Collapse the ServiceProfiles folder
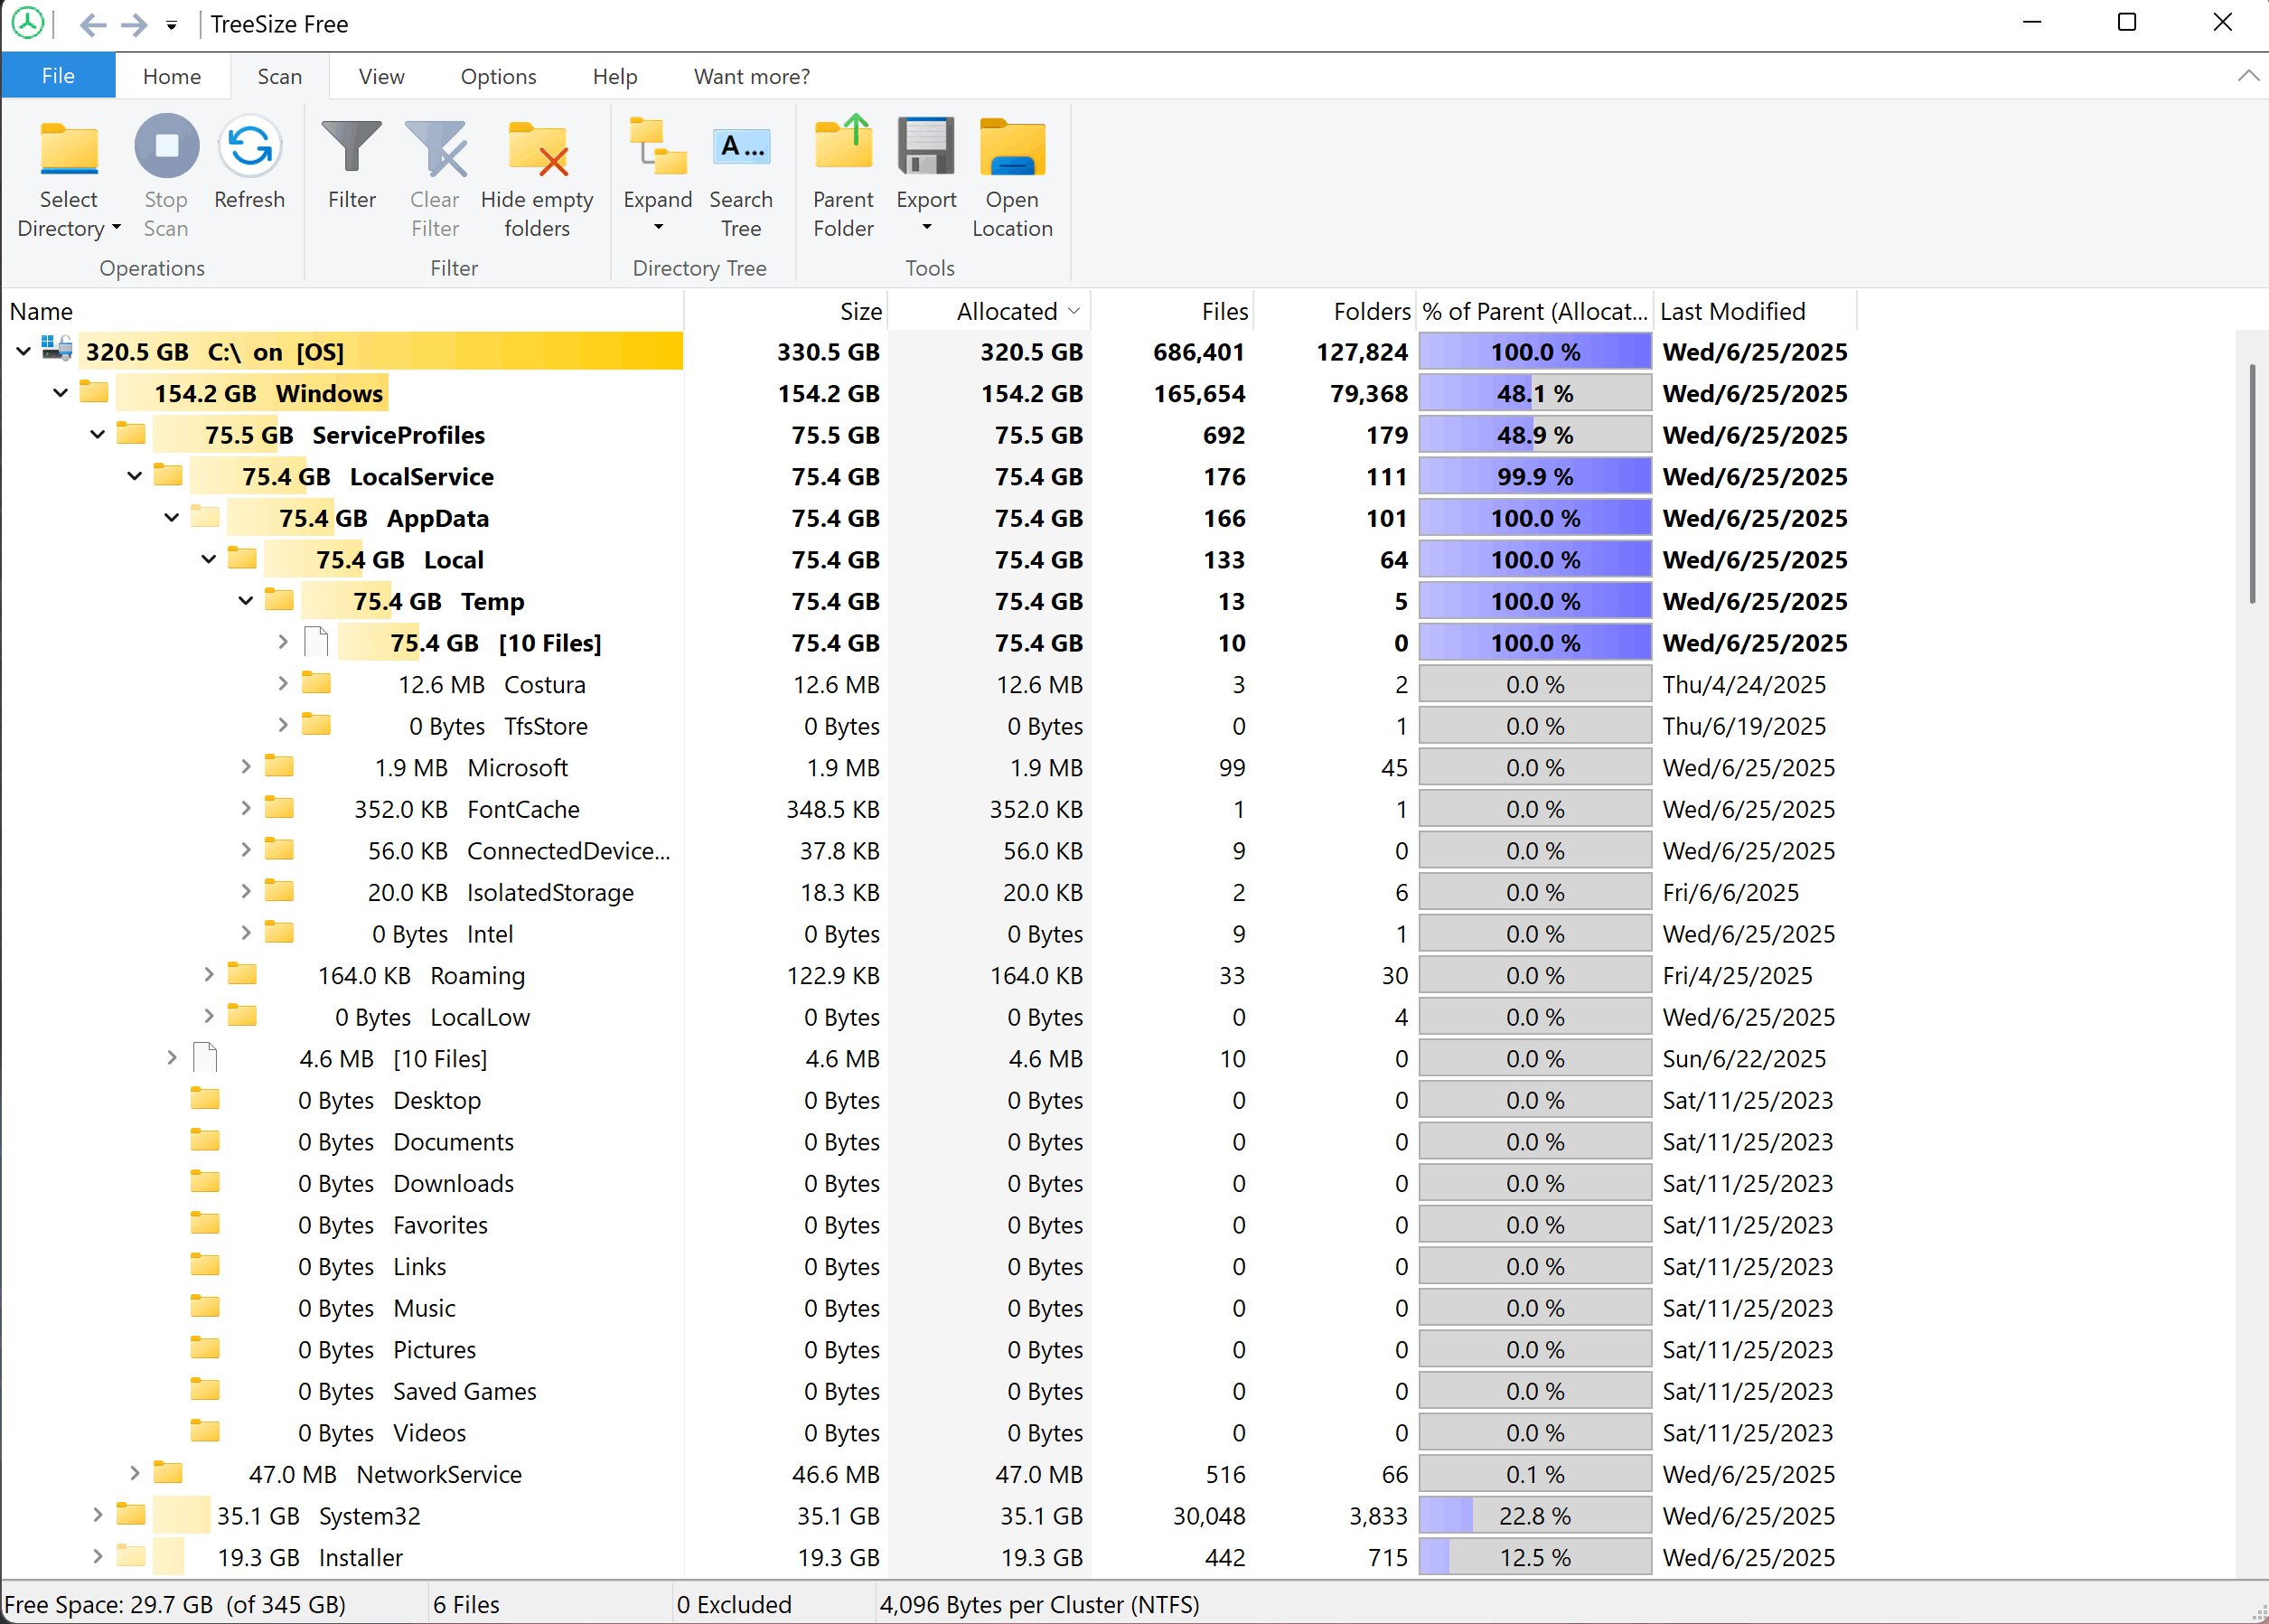 (x=97, y=435)
